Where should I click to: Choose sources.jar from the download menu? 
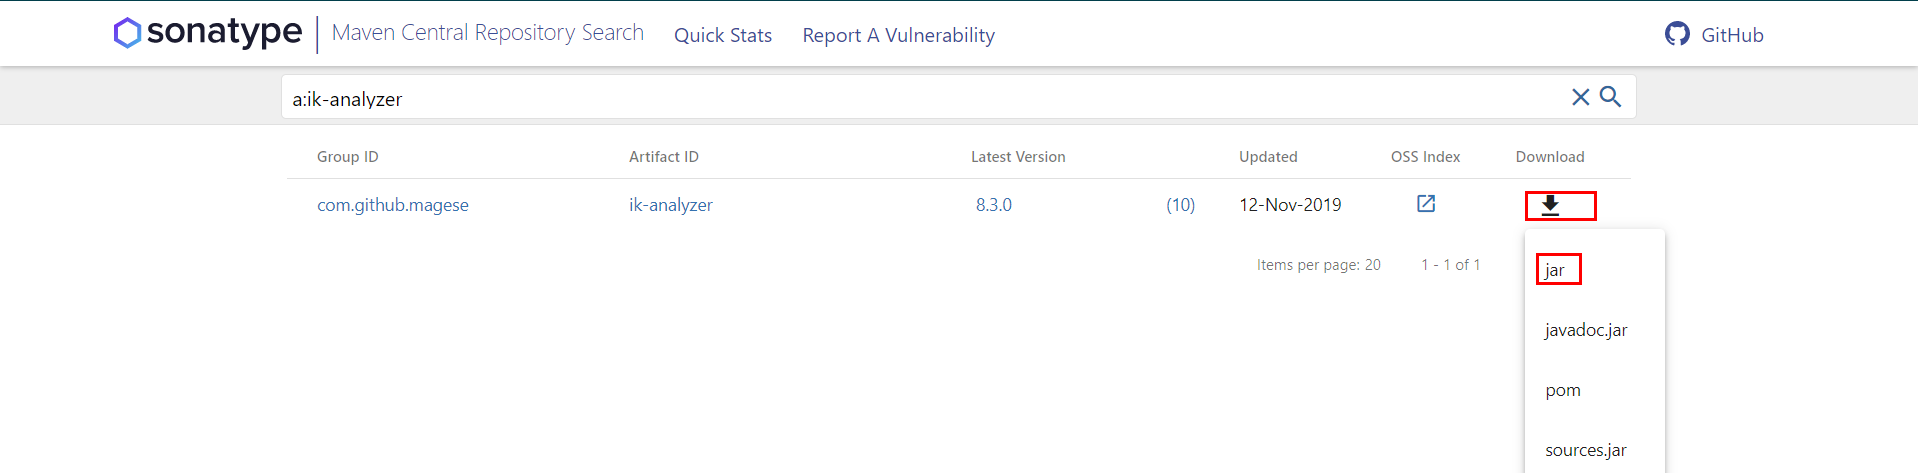[1586, 450]
